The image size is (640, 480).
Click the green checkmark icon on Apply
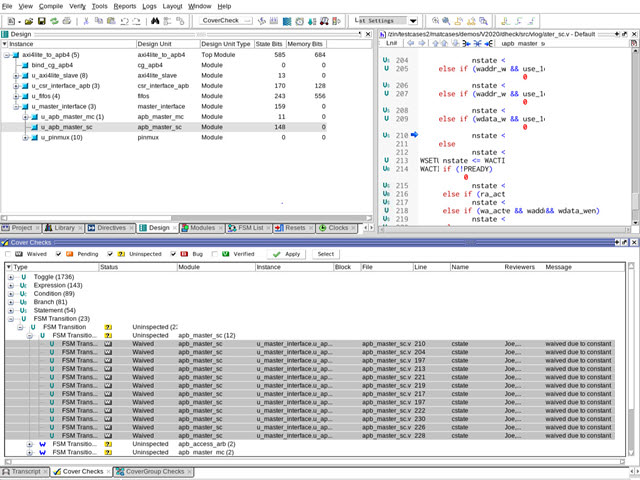point(277,254)
